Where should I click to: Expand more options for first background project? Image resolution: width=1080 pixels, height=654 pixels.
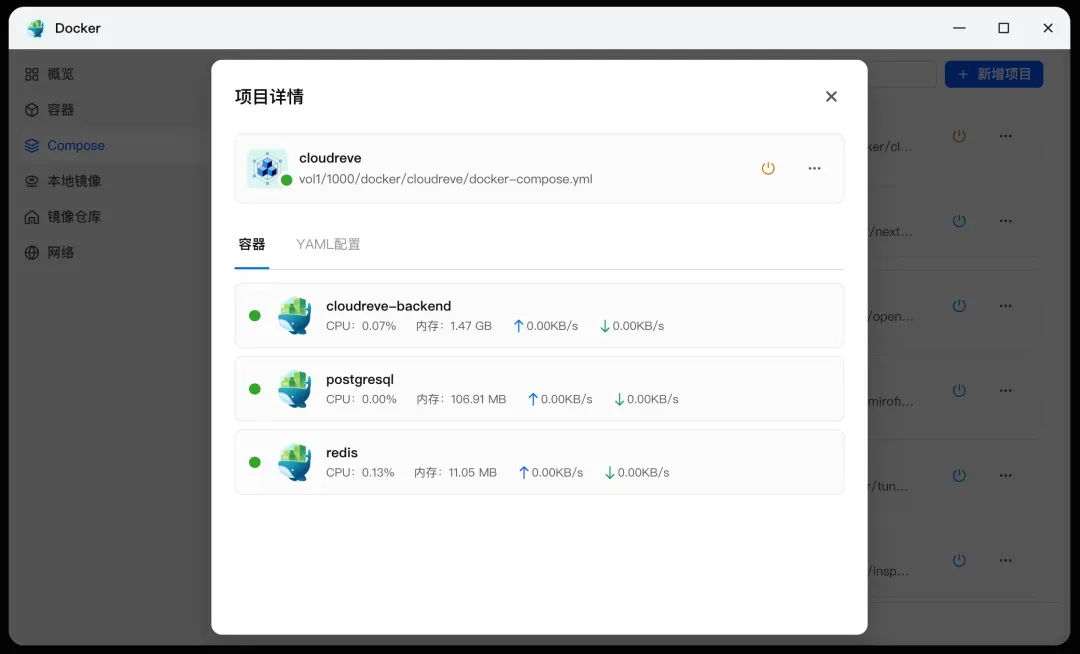point(1006,136)
